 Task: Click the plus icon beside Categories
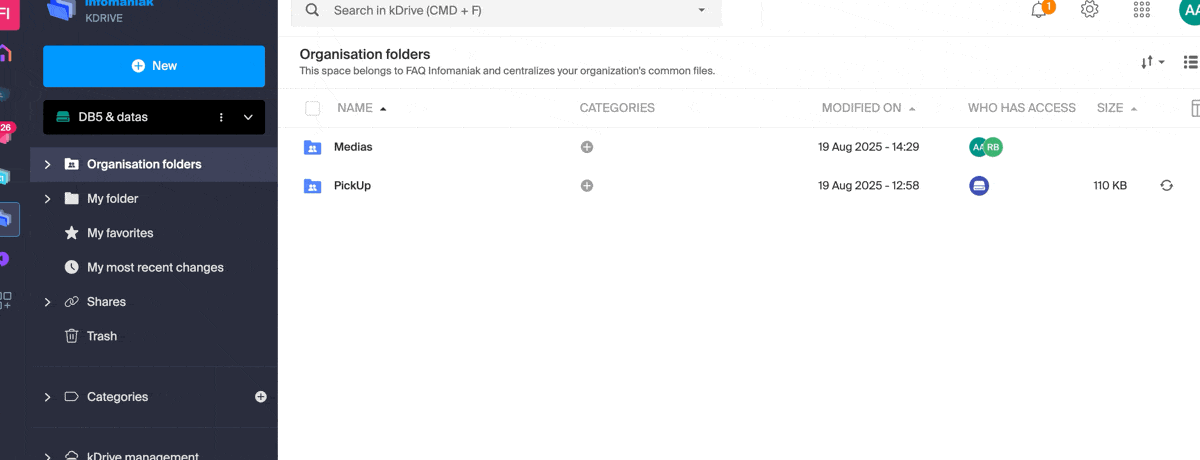(x=261, y=397)
